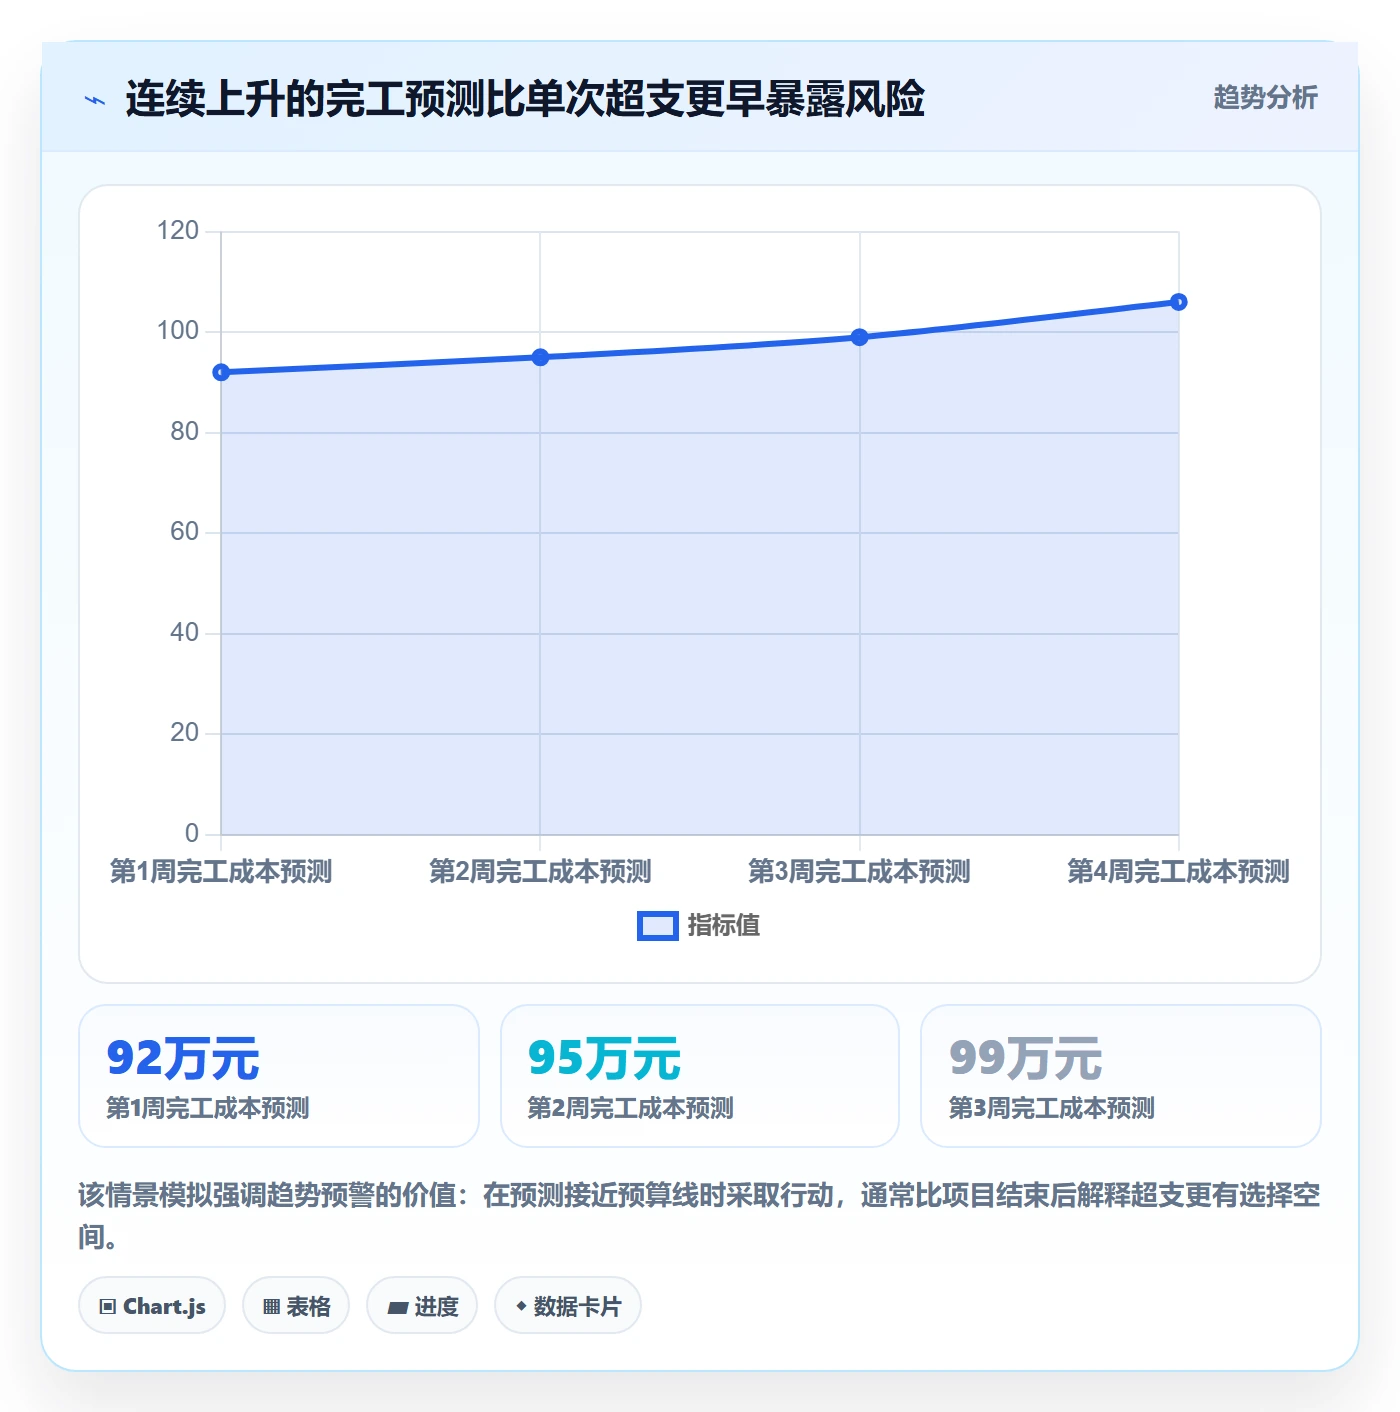Click the bar icon in 进度 chip
This screenshot has width=1400, height=1412.
398,1307
